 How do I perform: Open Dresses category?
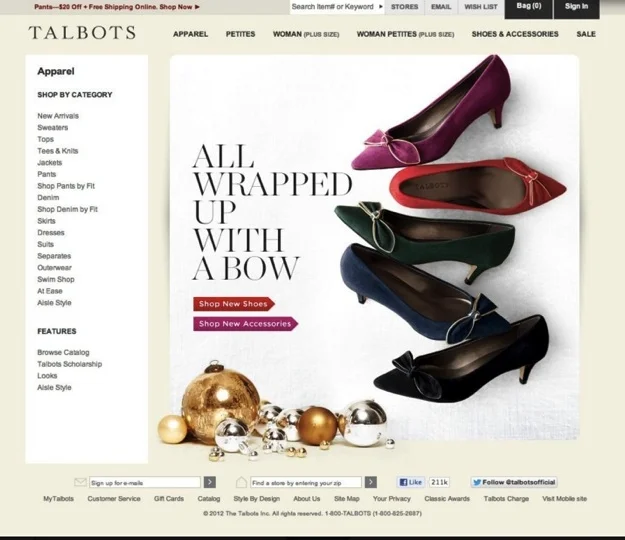[51, 232]
